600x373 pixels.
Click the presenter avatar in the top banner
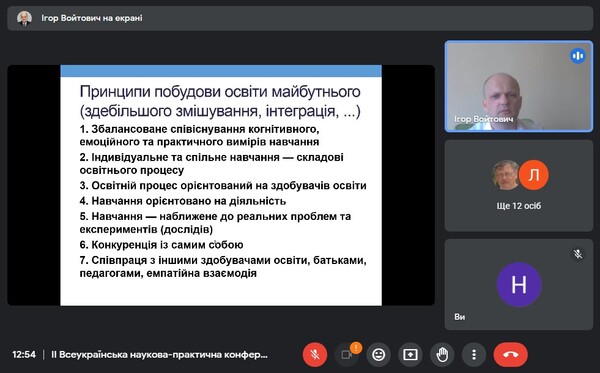24,18
